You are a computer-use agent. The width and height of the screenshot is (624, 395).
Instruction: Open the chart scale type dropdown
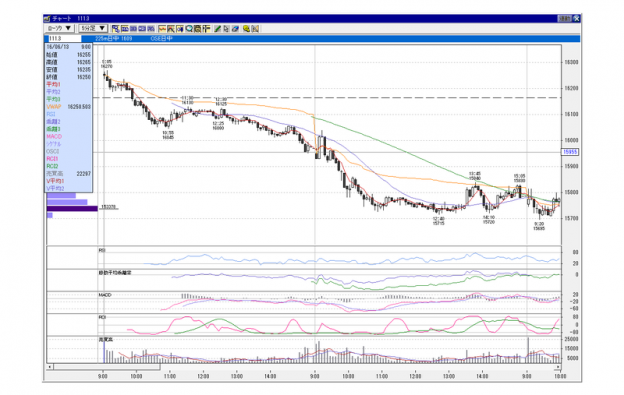59,28
